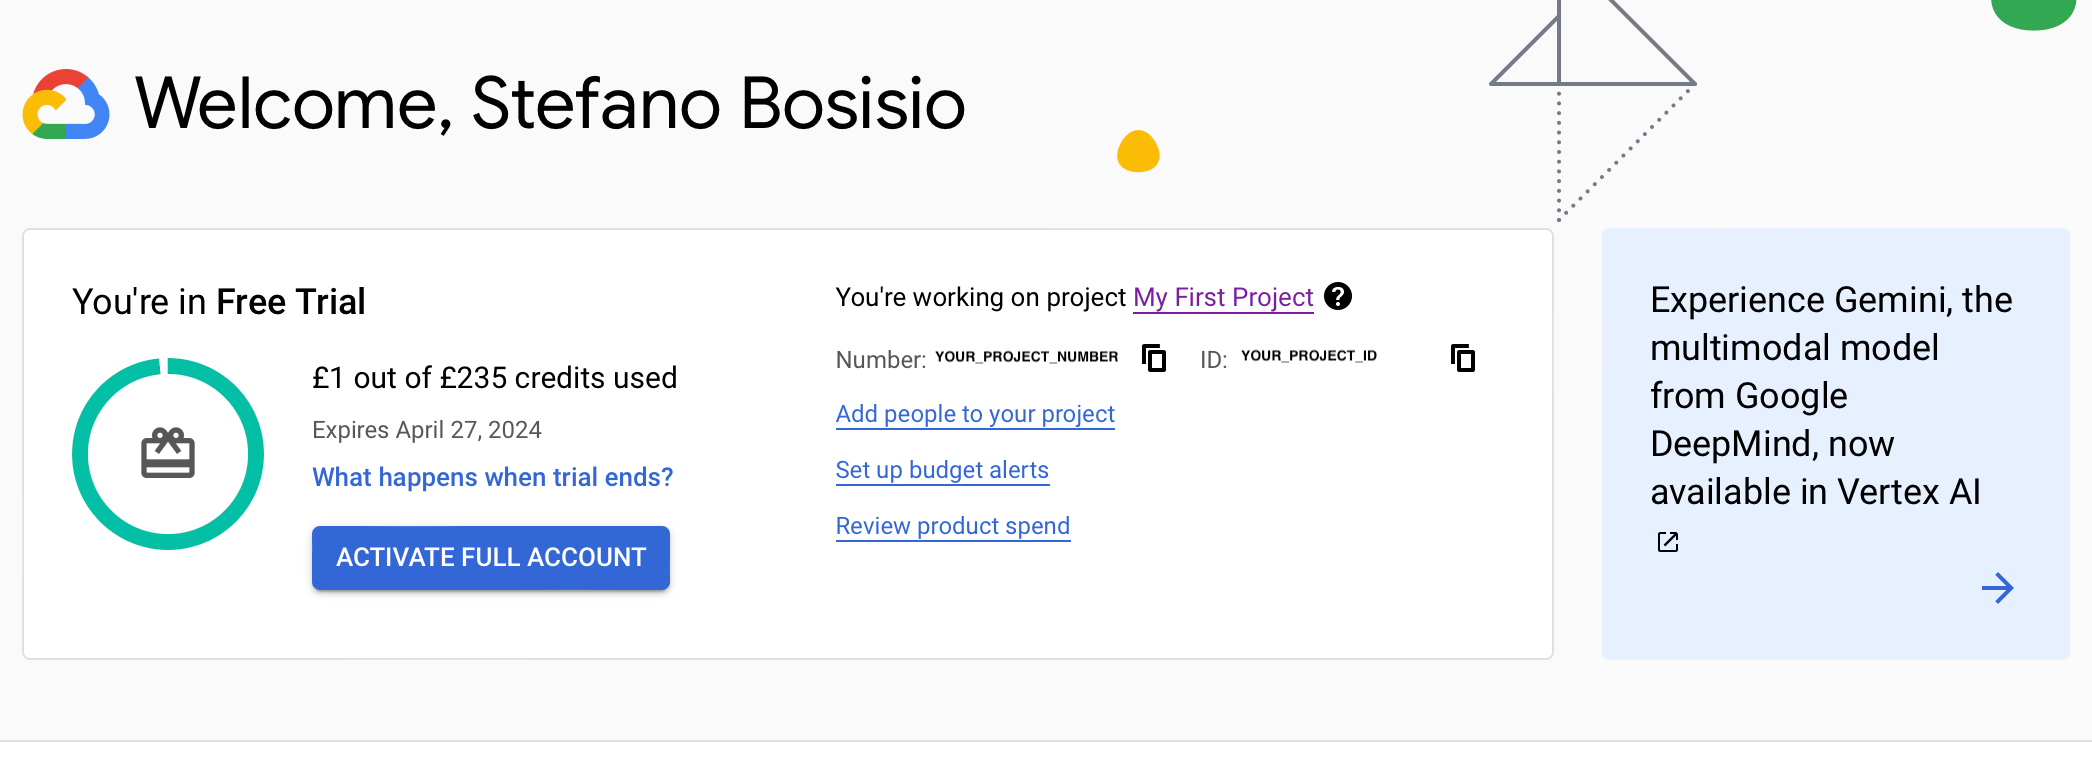
Task: Click the YOUR_PROJECT_ID value text
Action: point(1309,356)
